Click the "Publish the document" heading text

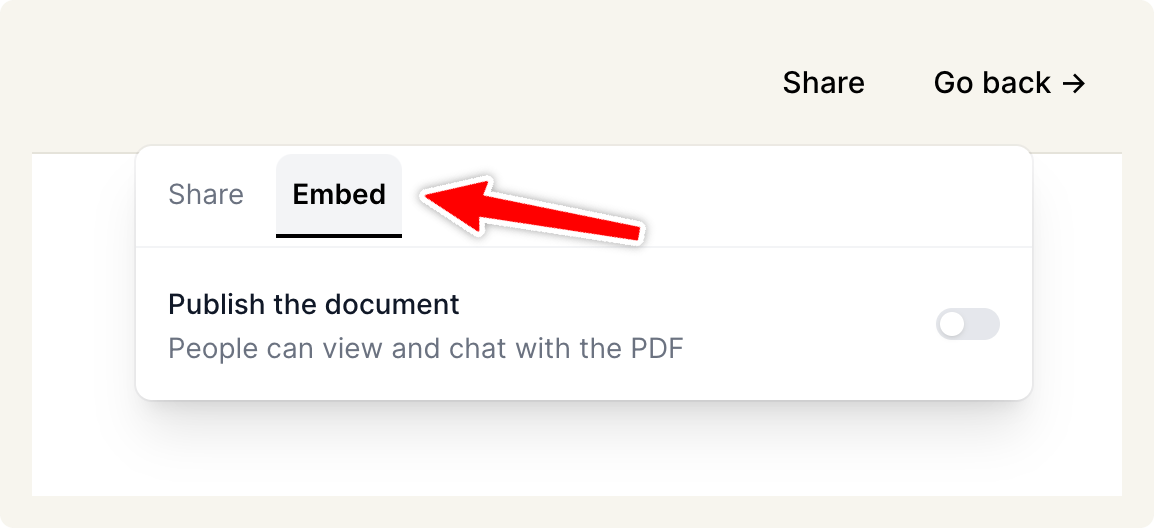tap(313, 304)
